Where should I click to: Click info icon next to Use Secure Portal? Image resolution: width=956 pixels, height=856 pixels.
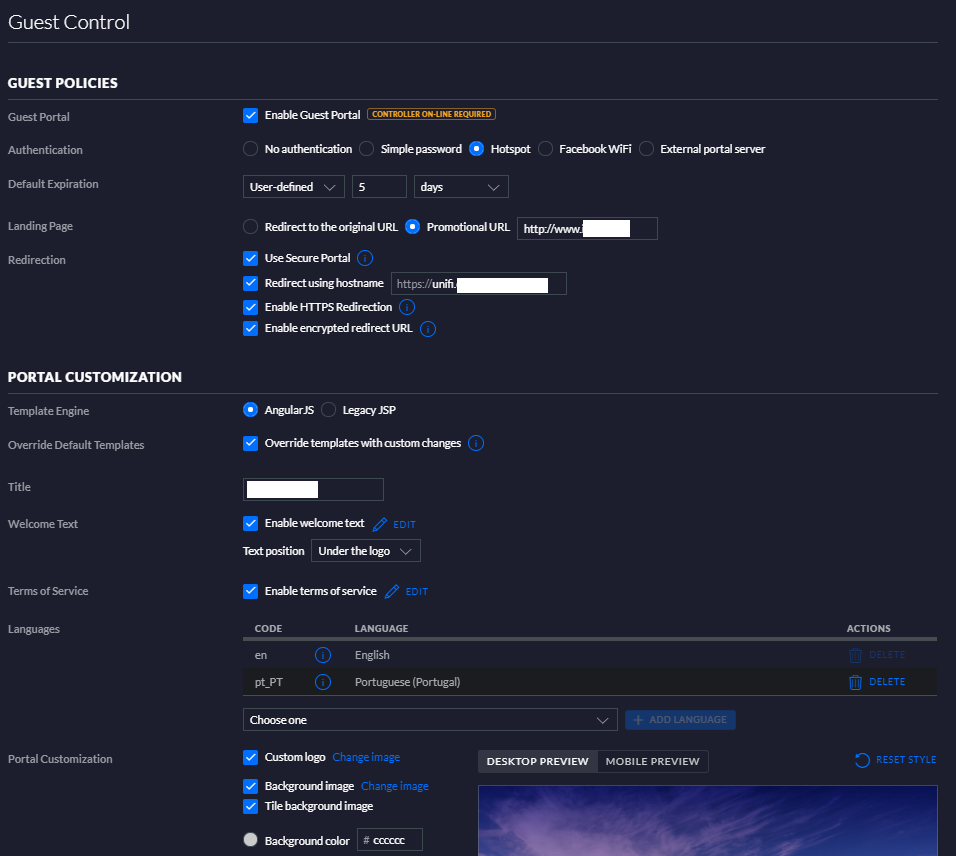[365, 259]
